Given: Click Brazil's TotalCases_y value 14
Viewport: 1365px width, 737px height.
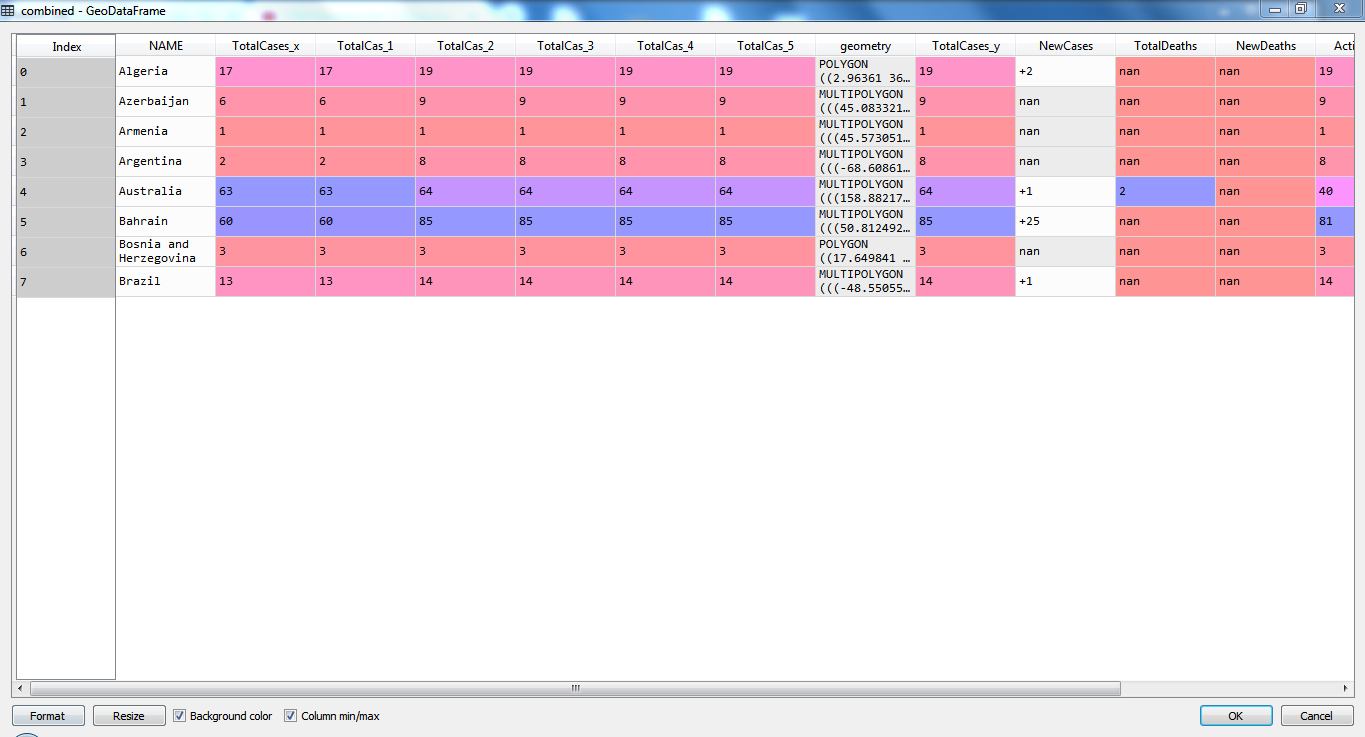Looking at the screenshot, I should click(x=966, y=282).
